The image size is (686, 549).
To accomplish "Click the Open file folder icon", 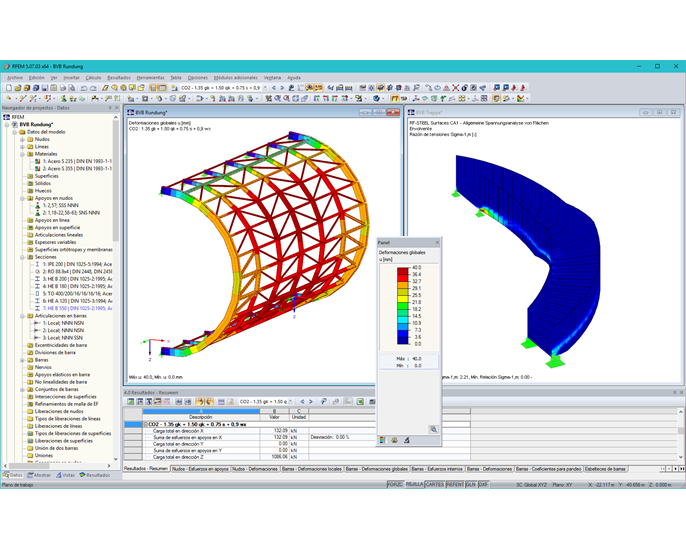I will pos(18,88).
